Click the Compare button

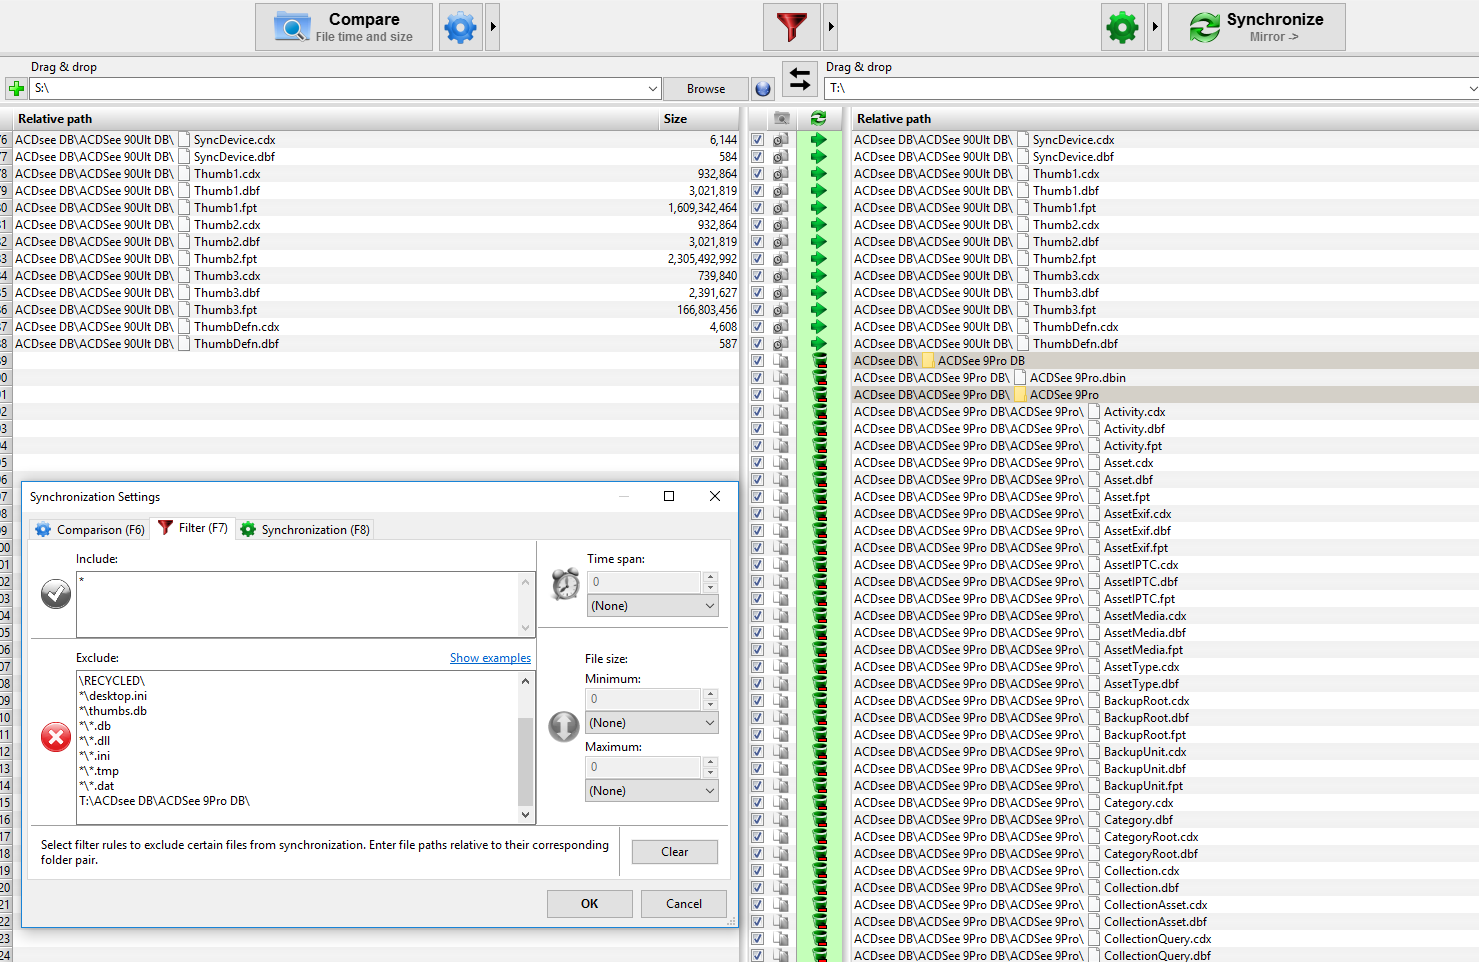(344, 27)
